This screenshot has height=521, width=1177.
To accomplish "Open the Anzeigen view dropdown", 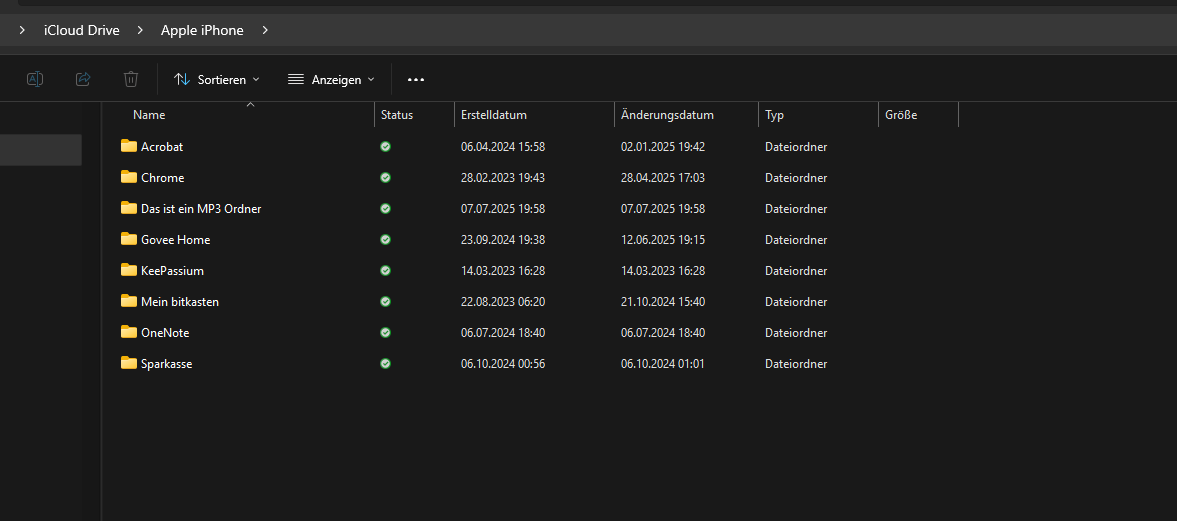I will 331,79.
